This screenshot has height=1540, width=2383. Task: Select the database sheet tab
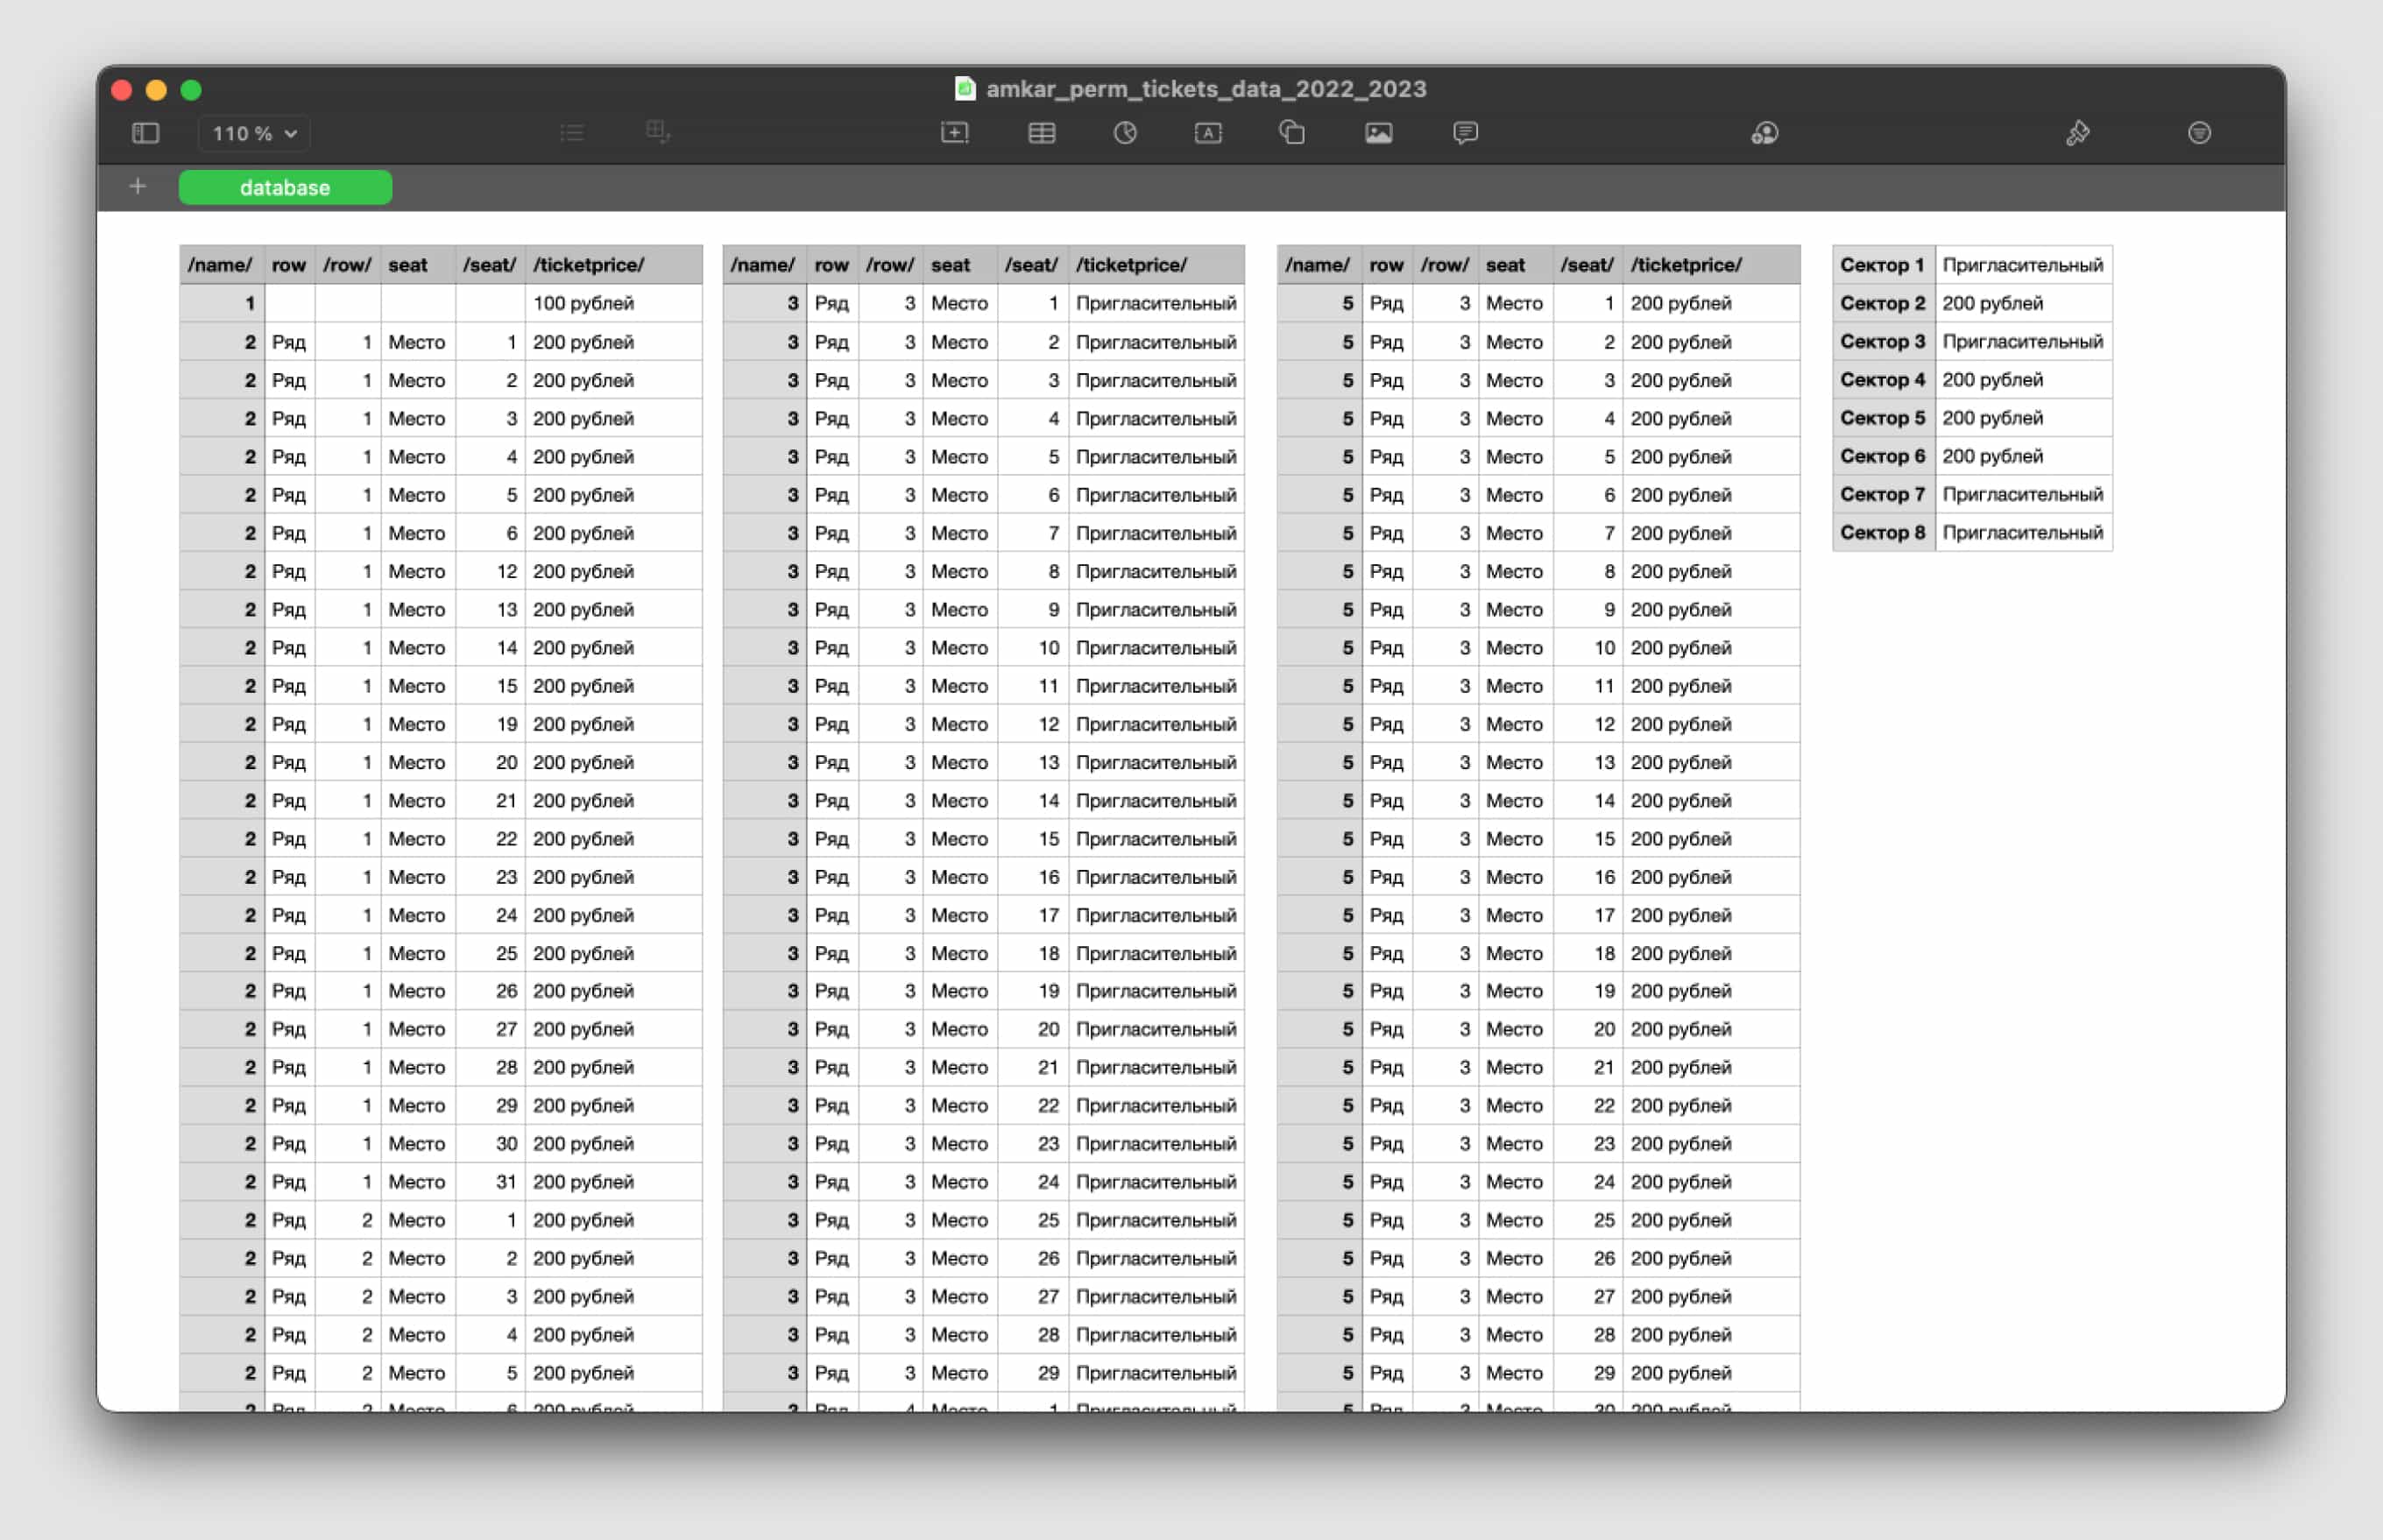coord(285,188)
